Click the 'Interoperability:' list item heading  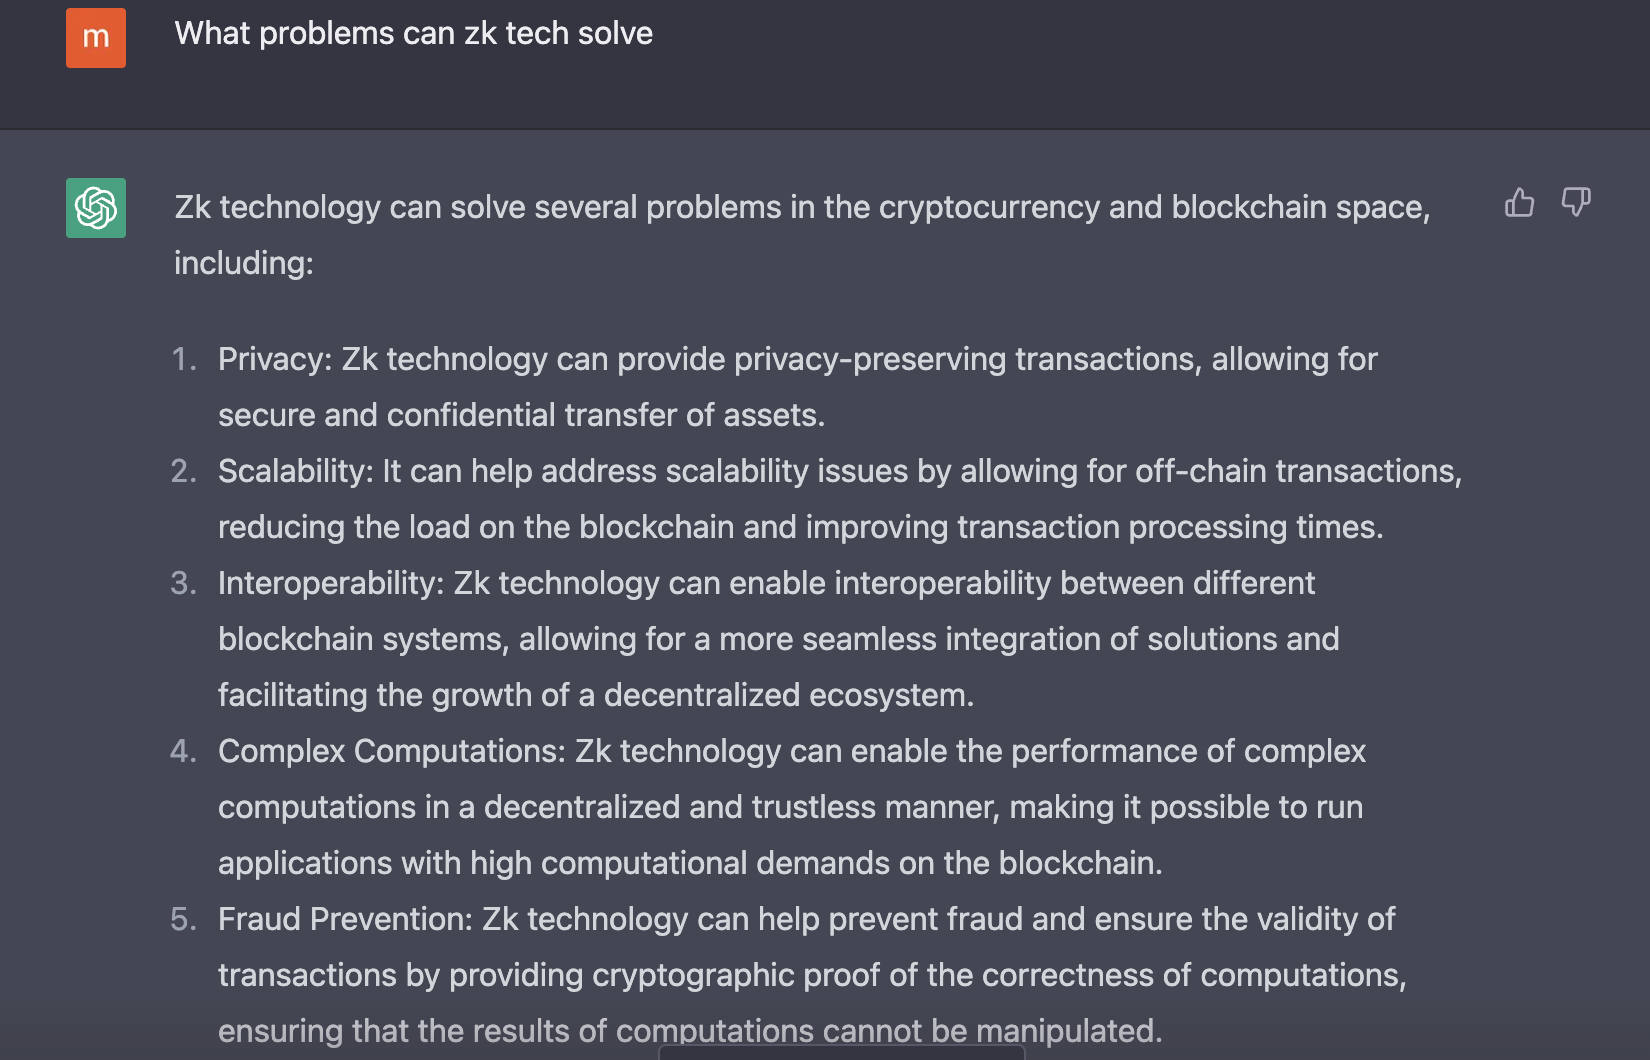pos(331,583)
